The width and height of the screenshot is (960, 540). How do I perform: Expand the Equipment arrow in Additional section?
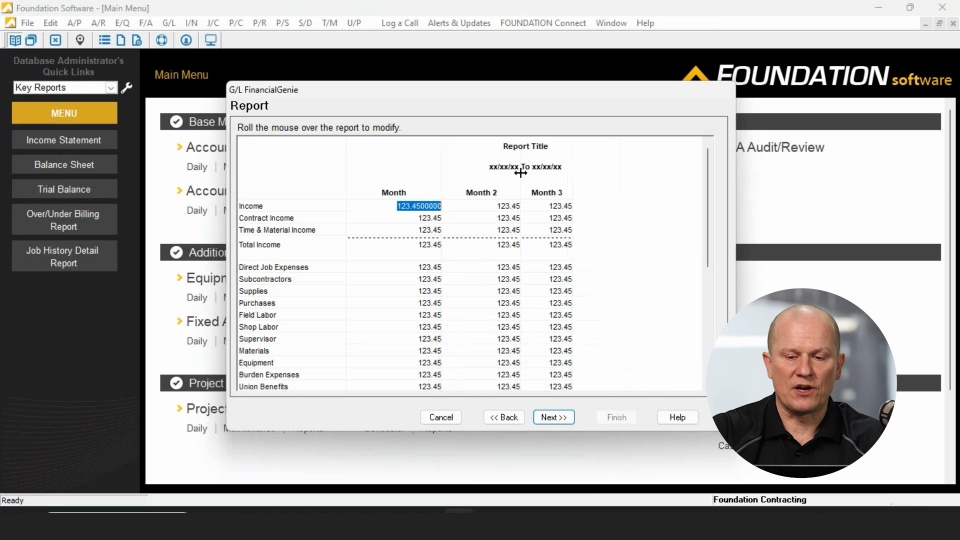tap(179, 277)
